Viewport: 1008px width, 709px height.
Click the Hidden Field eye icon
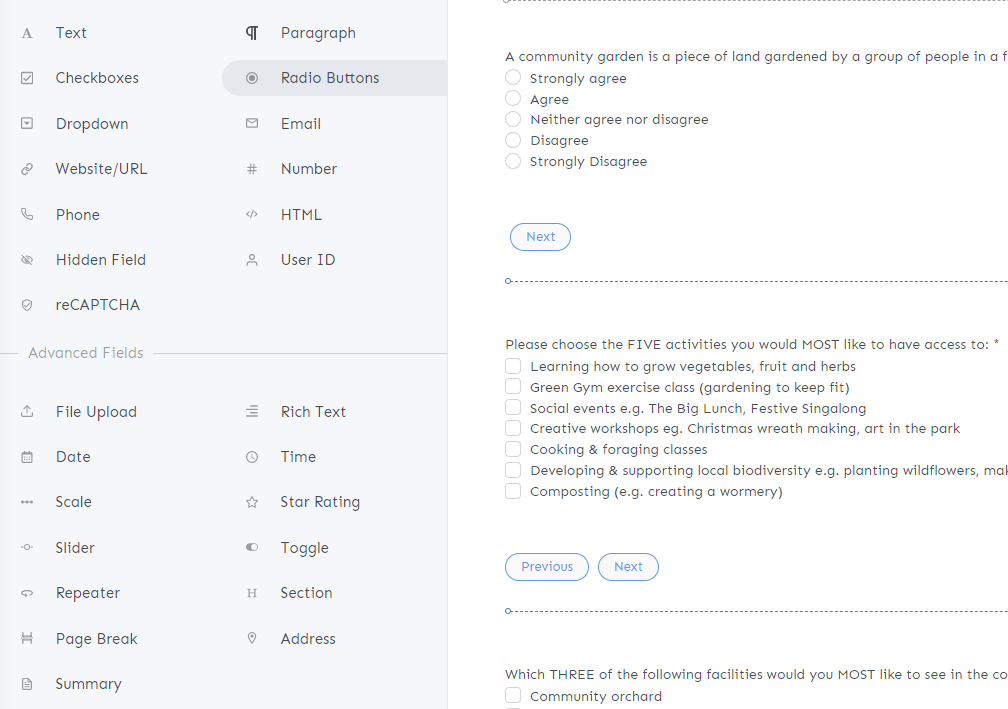click(27, 260)
